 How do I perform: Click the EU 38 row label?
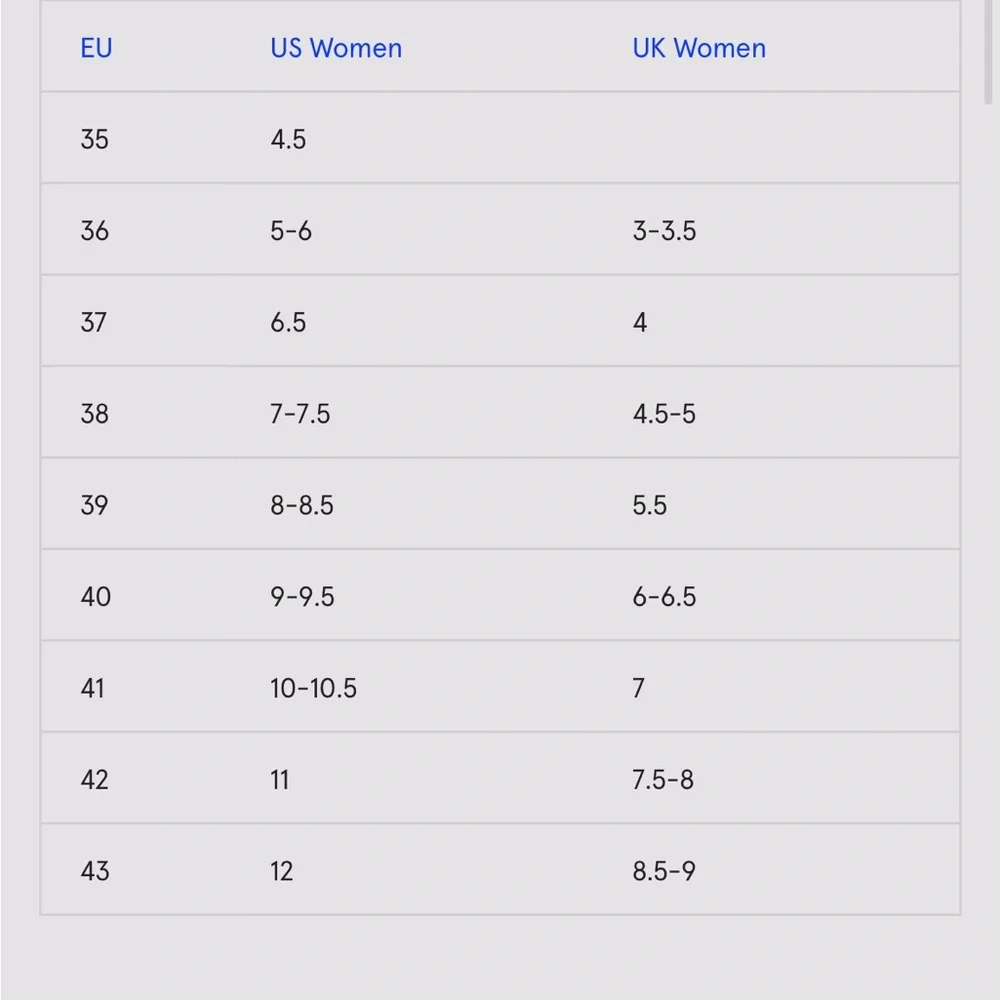(x=94, y=413)
